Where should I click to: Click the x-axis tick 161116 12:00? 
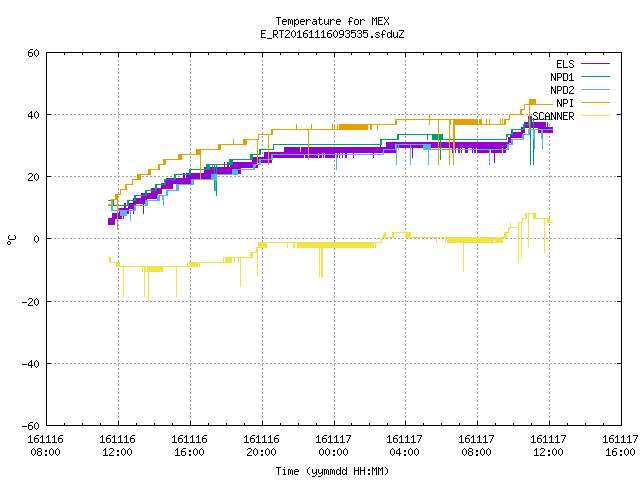[118, 446]
